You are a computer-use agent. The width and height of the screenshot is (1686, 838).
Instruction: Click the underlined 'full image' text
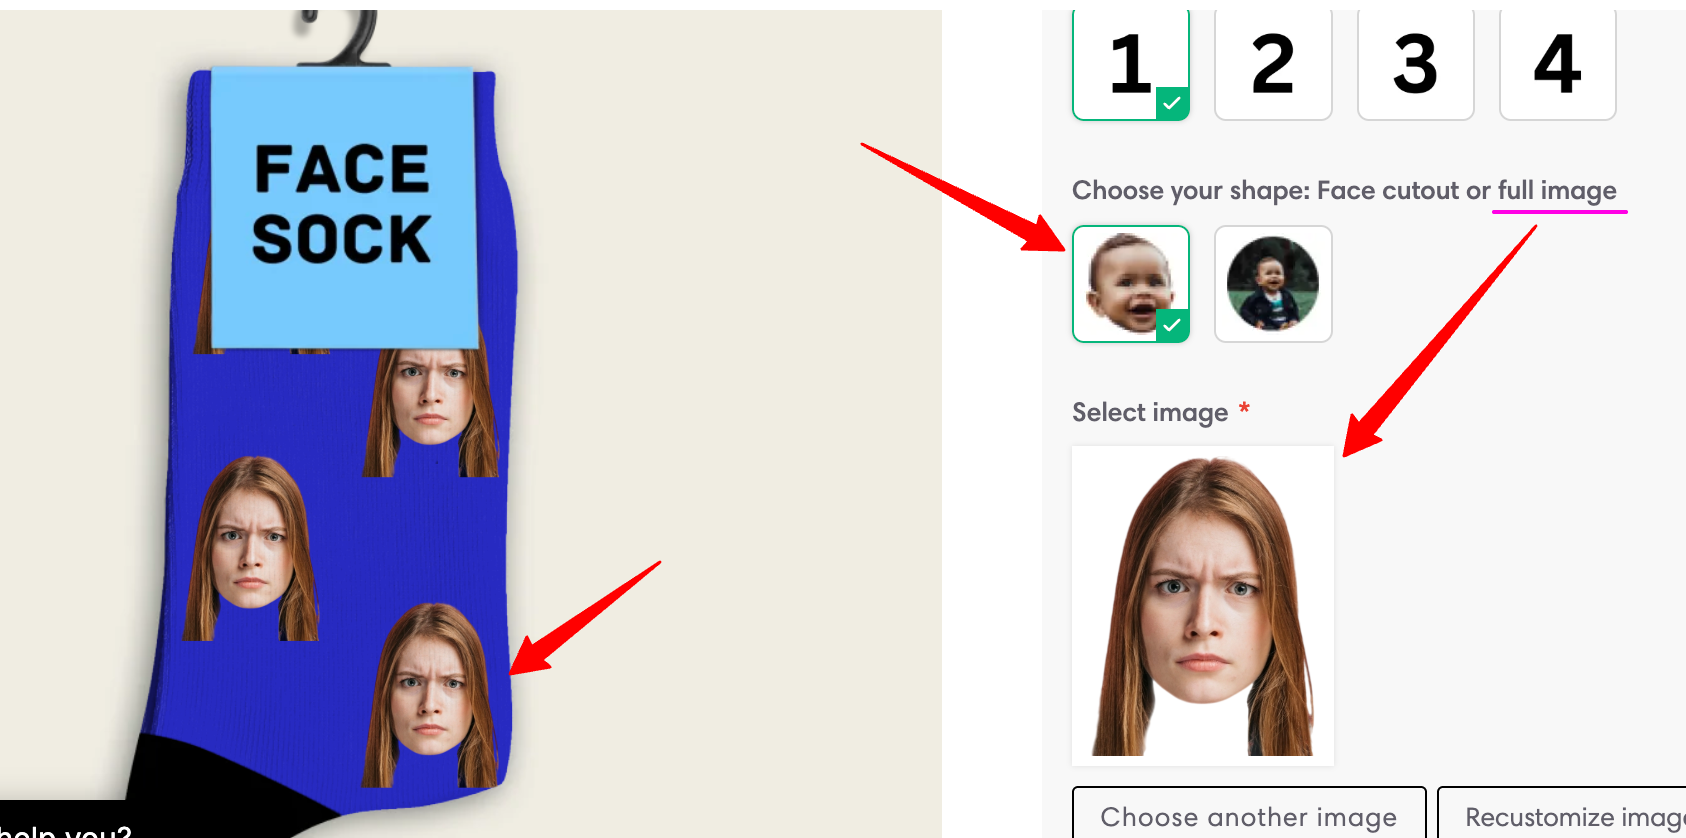click(1557, 190)
